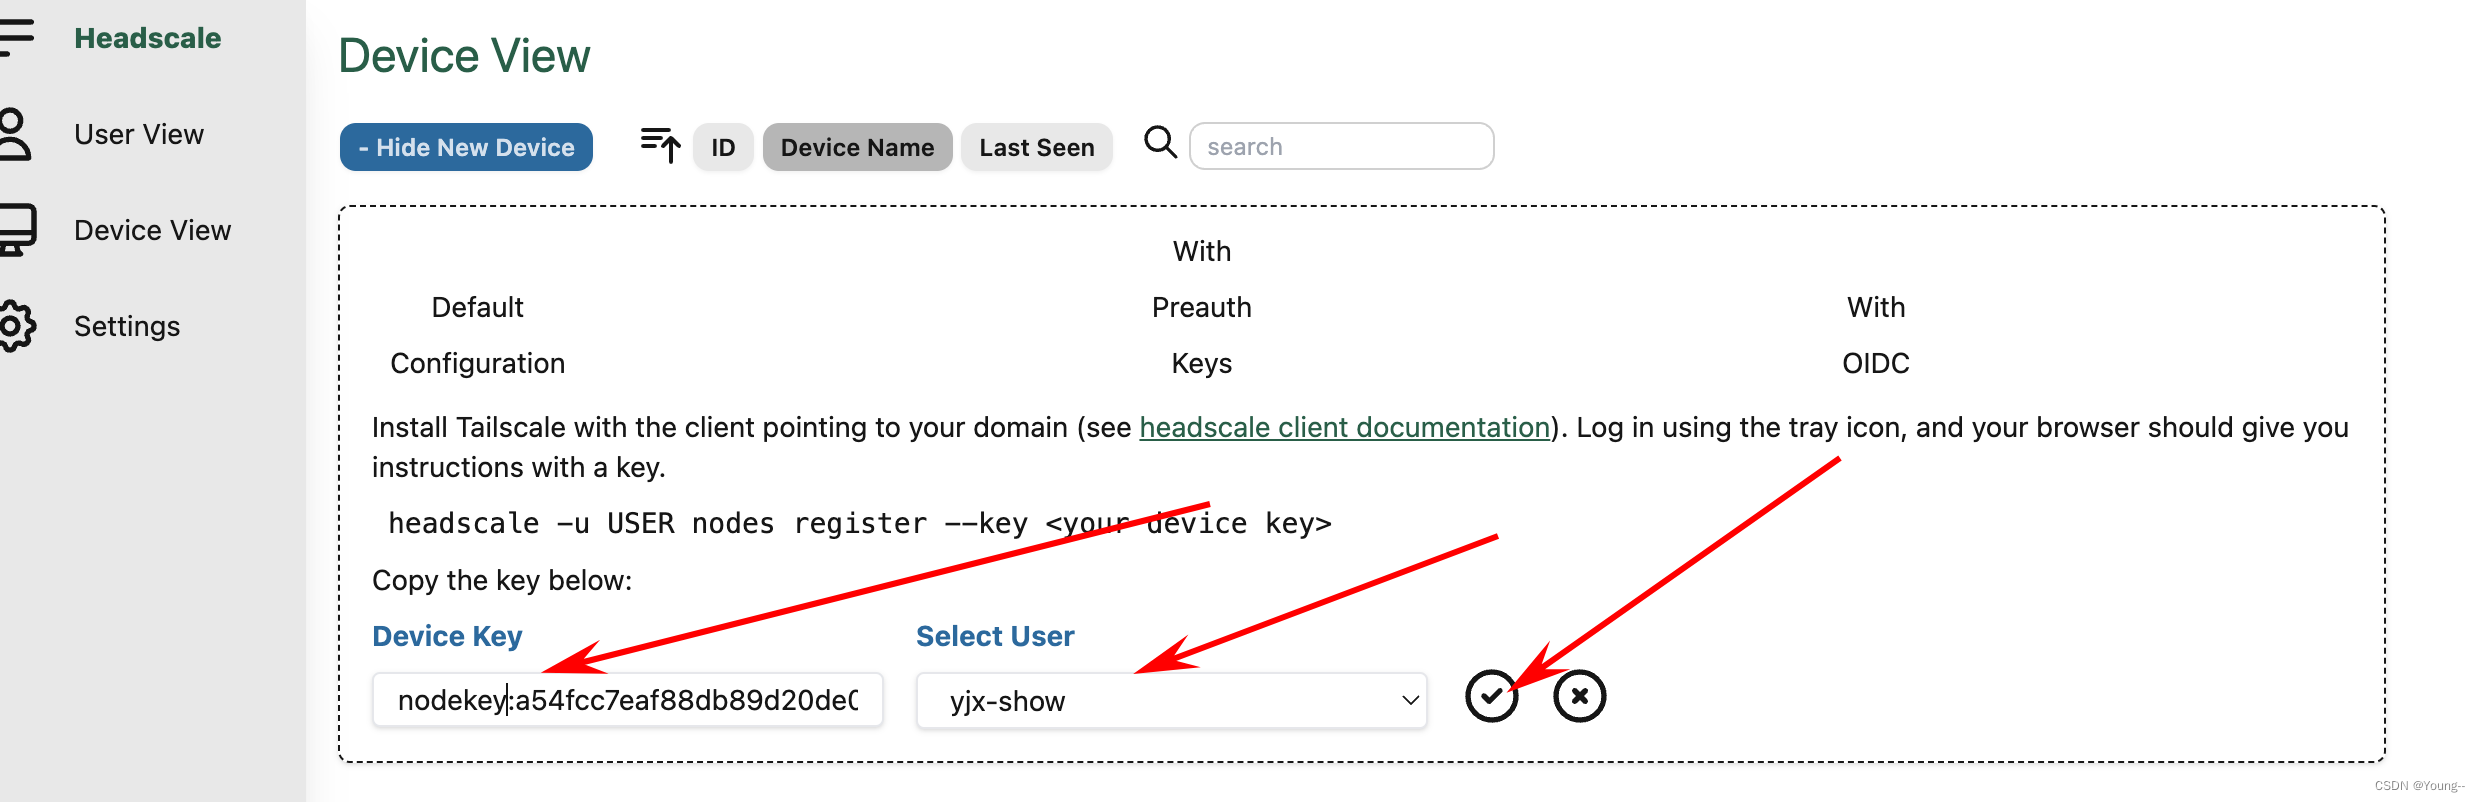Toggle sort direction arrow icon

(x=661, y=146)
